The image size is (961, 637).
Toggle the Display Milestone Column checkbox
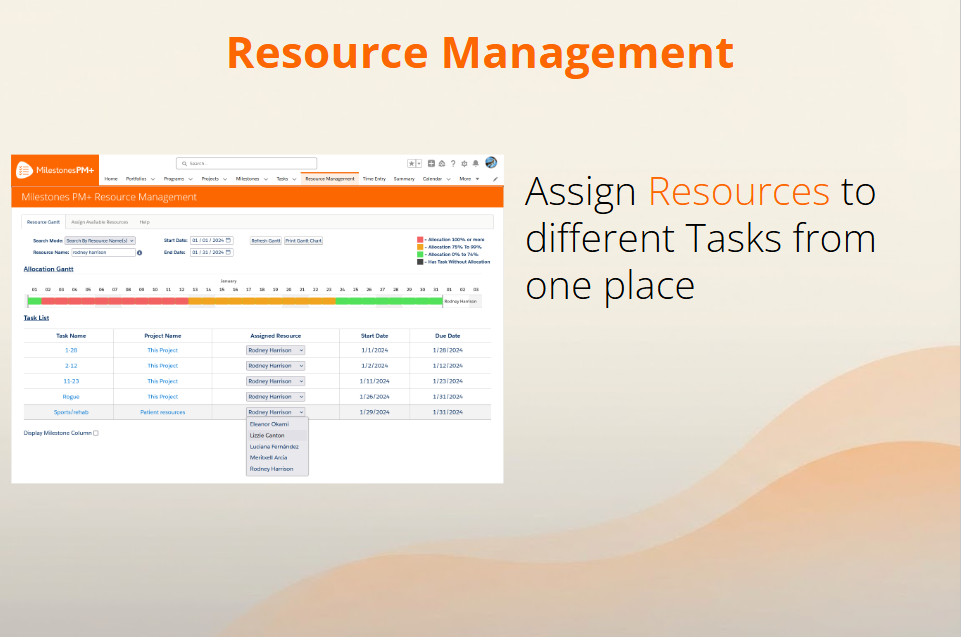[x=96, y=433]
